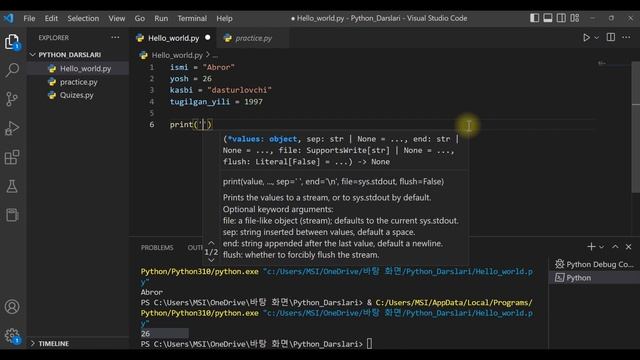This screenshot has height=360, width=640.
Task: Click Hello_world.py in breadcrumb
Action: pyautogui.click(x=177, y=55)
